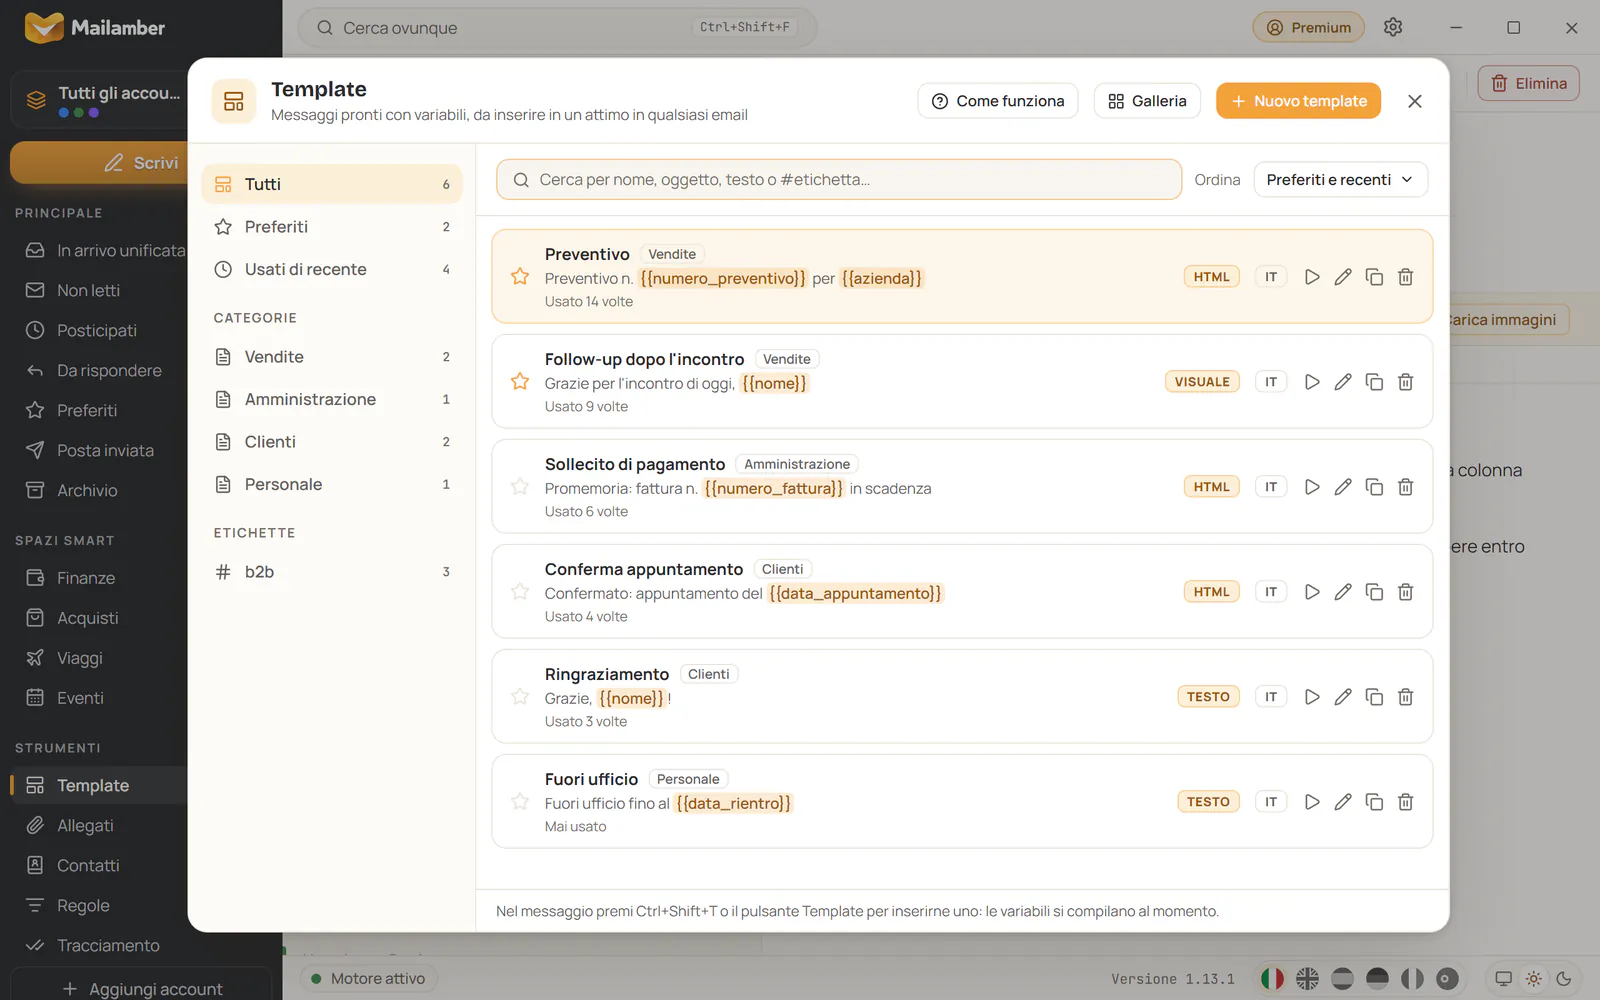This screenshot has height=1000, width=1600.
Task: Create a Nuovo template
Action: click(x=1298, y=101)
